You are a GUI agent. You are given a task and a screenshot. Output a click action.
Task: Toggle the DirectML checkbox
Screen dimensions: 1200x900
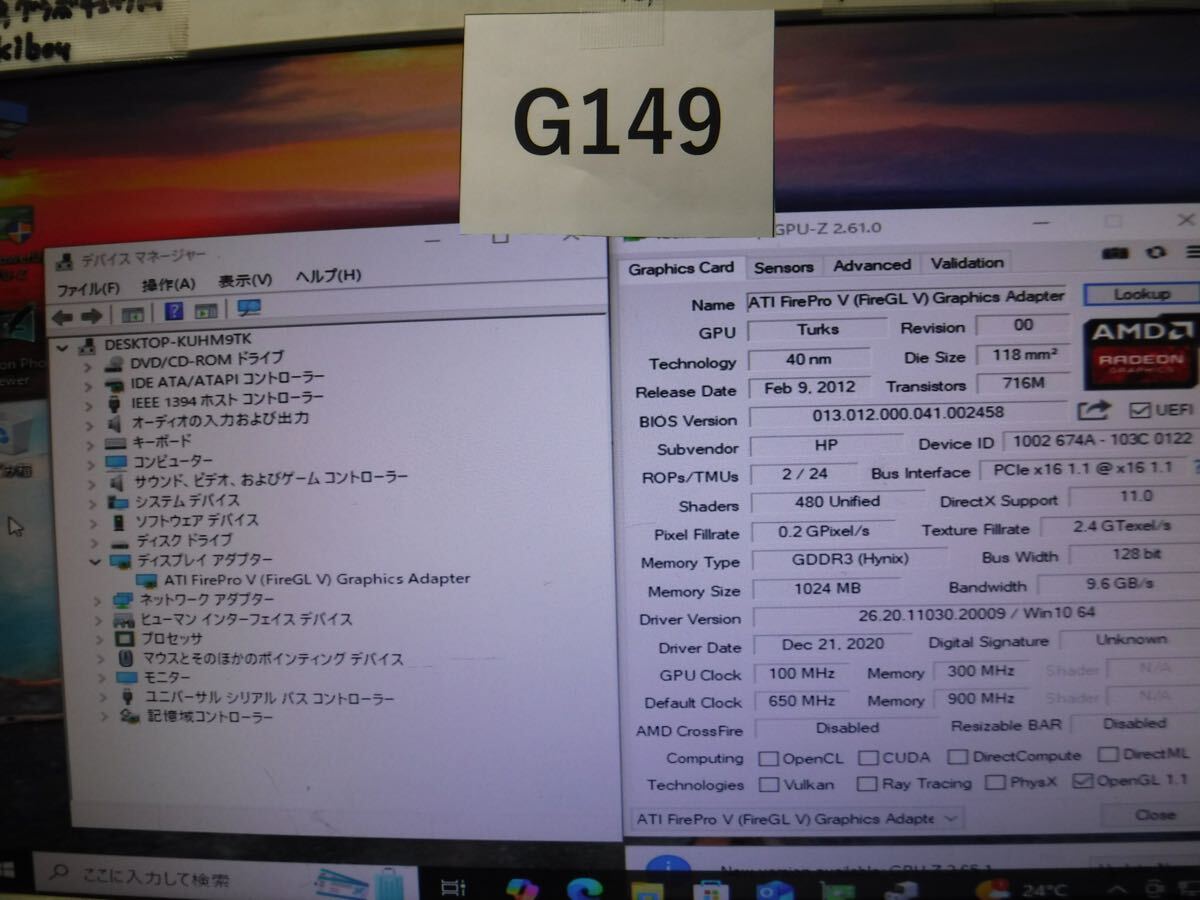[x=1108, y=754]
